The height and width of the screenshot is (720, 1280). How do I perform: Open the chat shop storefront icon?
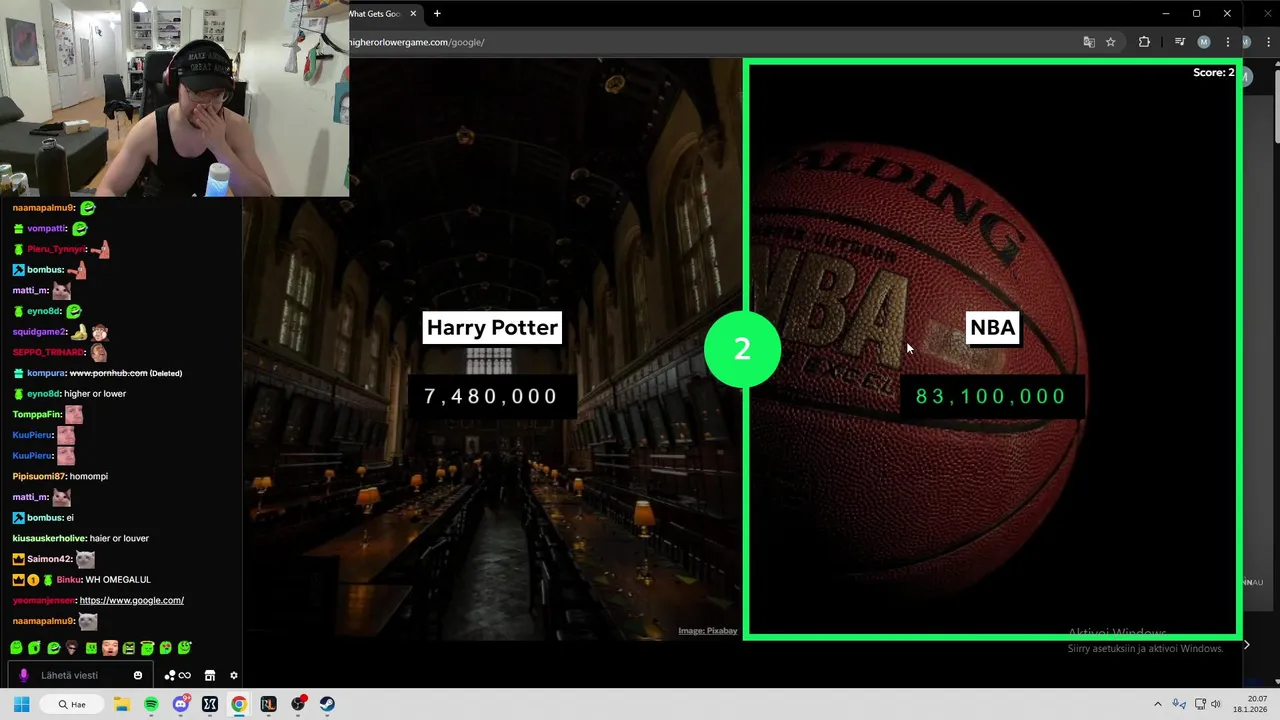[210, 675]
